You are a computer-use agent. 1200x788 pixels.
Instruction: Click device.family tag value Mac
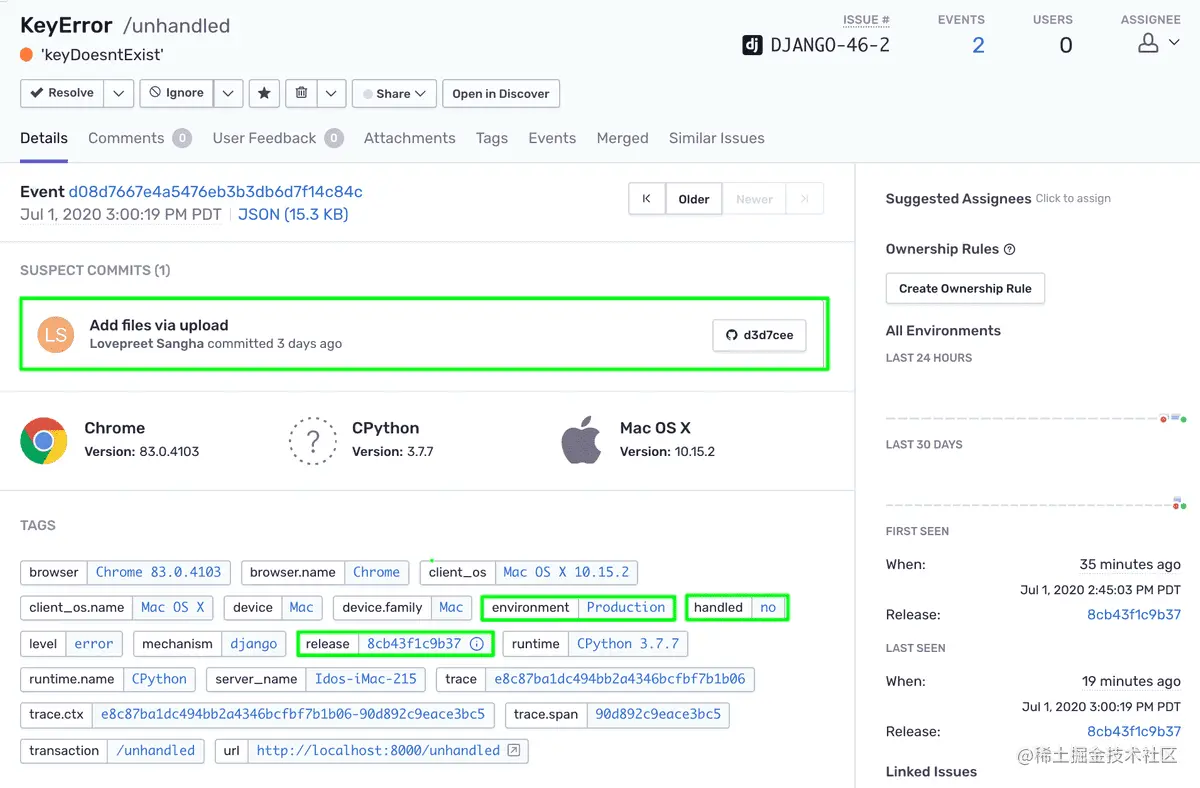(x=451, y=607)
